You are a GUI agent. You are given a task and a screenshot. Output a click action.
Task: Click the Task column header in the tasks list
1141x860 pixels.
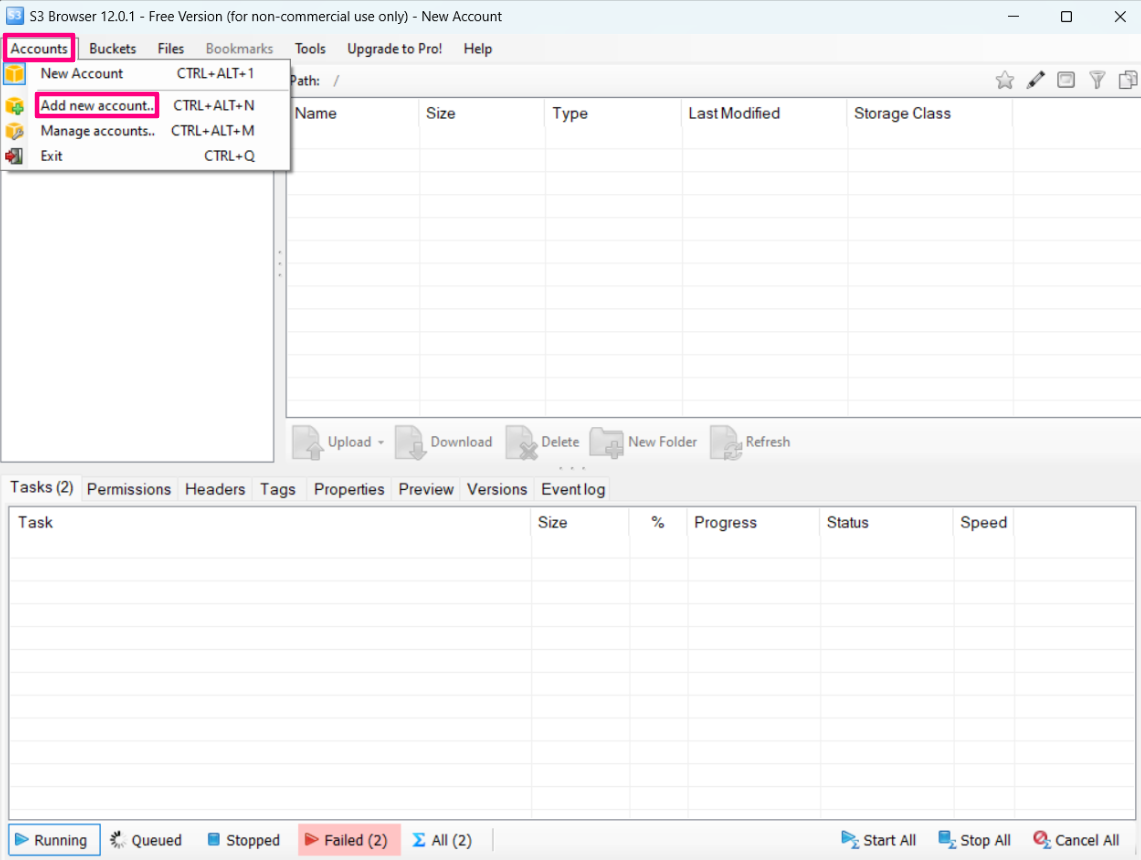[x=270, y=522]
